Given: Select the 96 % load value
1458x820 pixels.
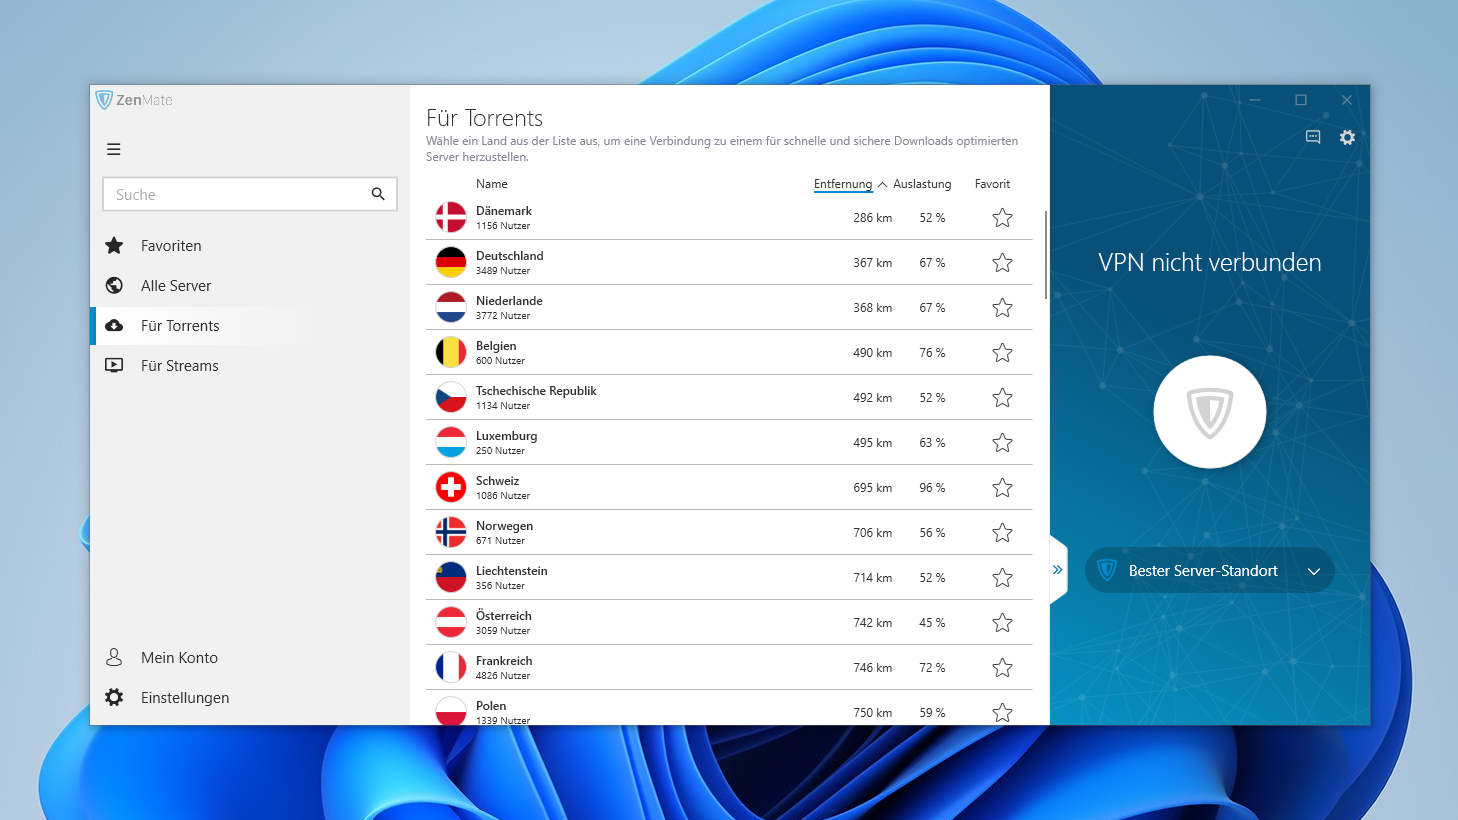Looking at the screenshot, I should [x=932, y=488].
